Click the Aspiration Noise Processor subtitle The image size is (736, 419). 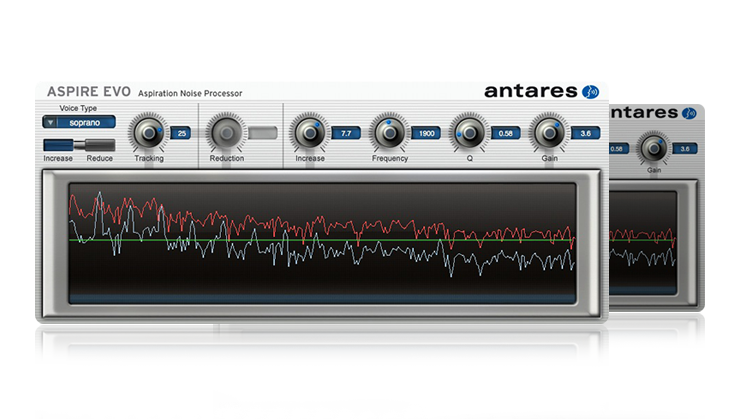tap(190, 93)
